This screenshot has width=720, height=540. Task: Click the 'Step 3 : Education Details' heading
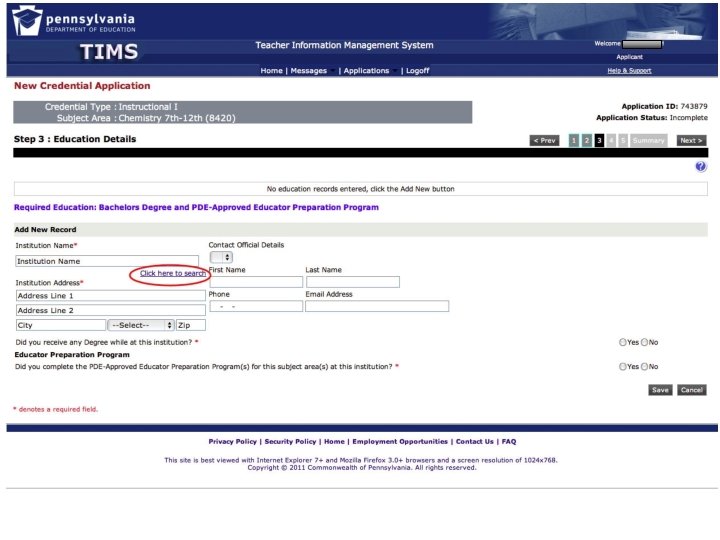coord(75,139)
